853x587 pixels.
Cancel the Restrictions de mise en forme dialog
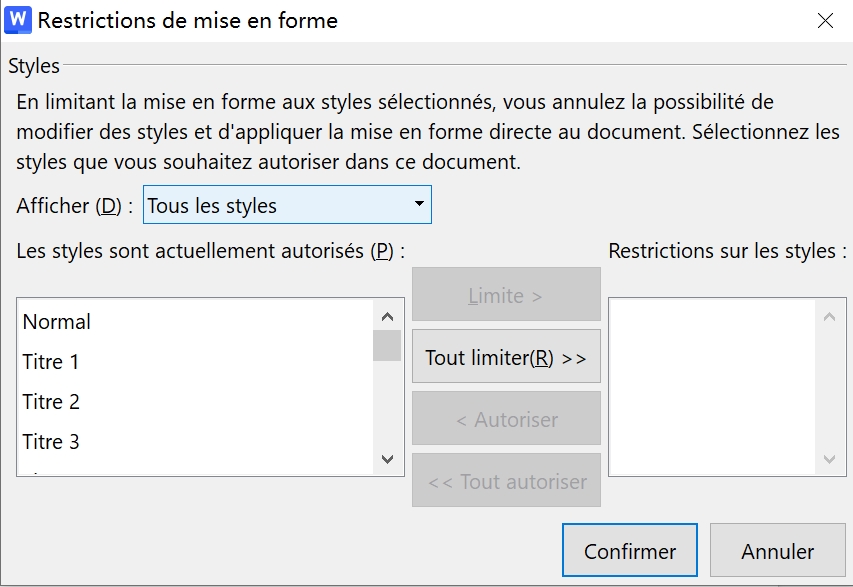pos(778,551)
